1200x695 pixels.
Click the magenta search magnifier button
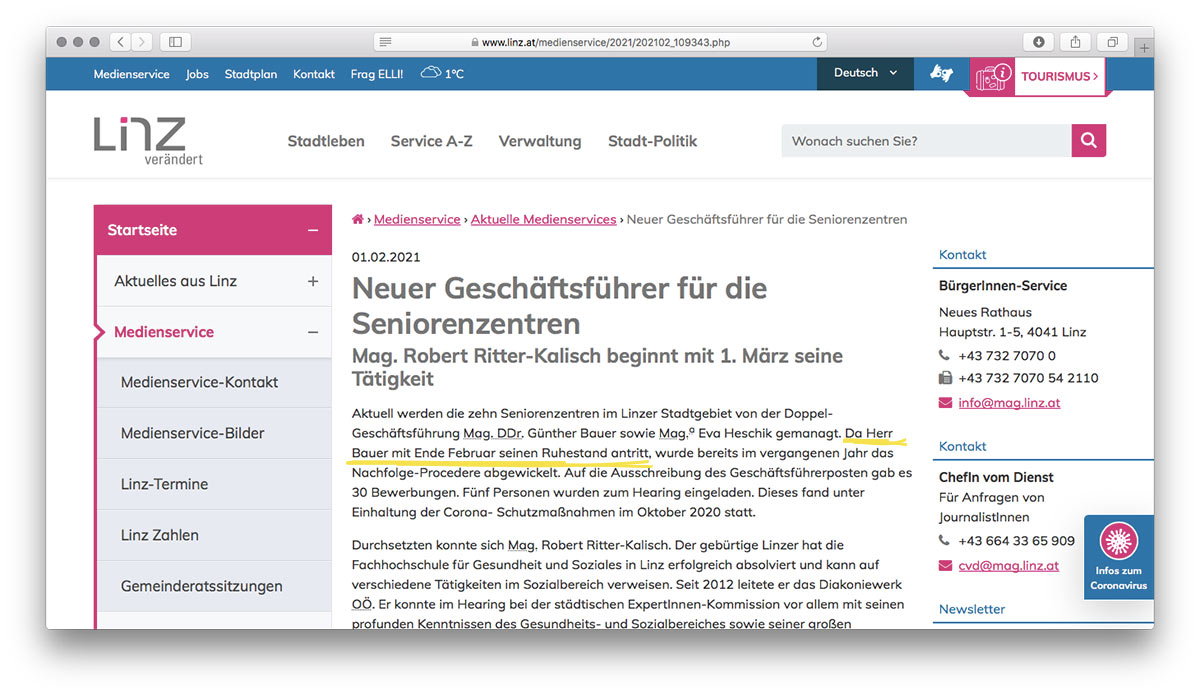(1088, 141)
